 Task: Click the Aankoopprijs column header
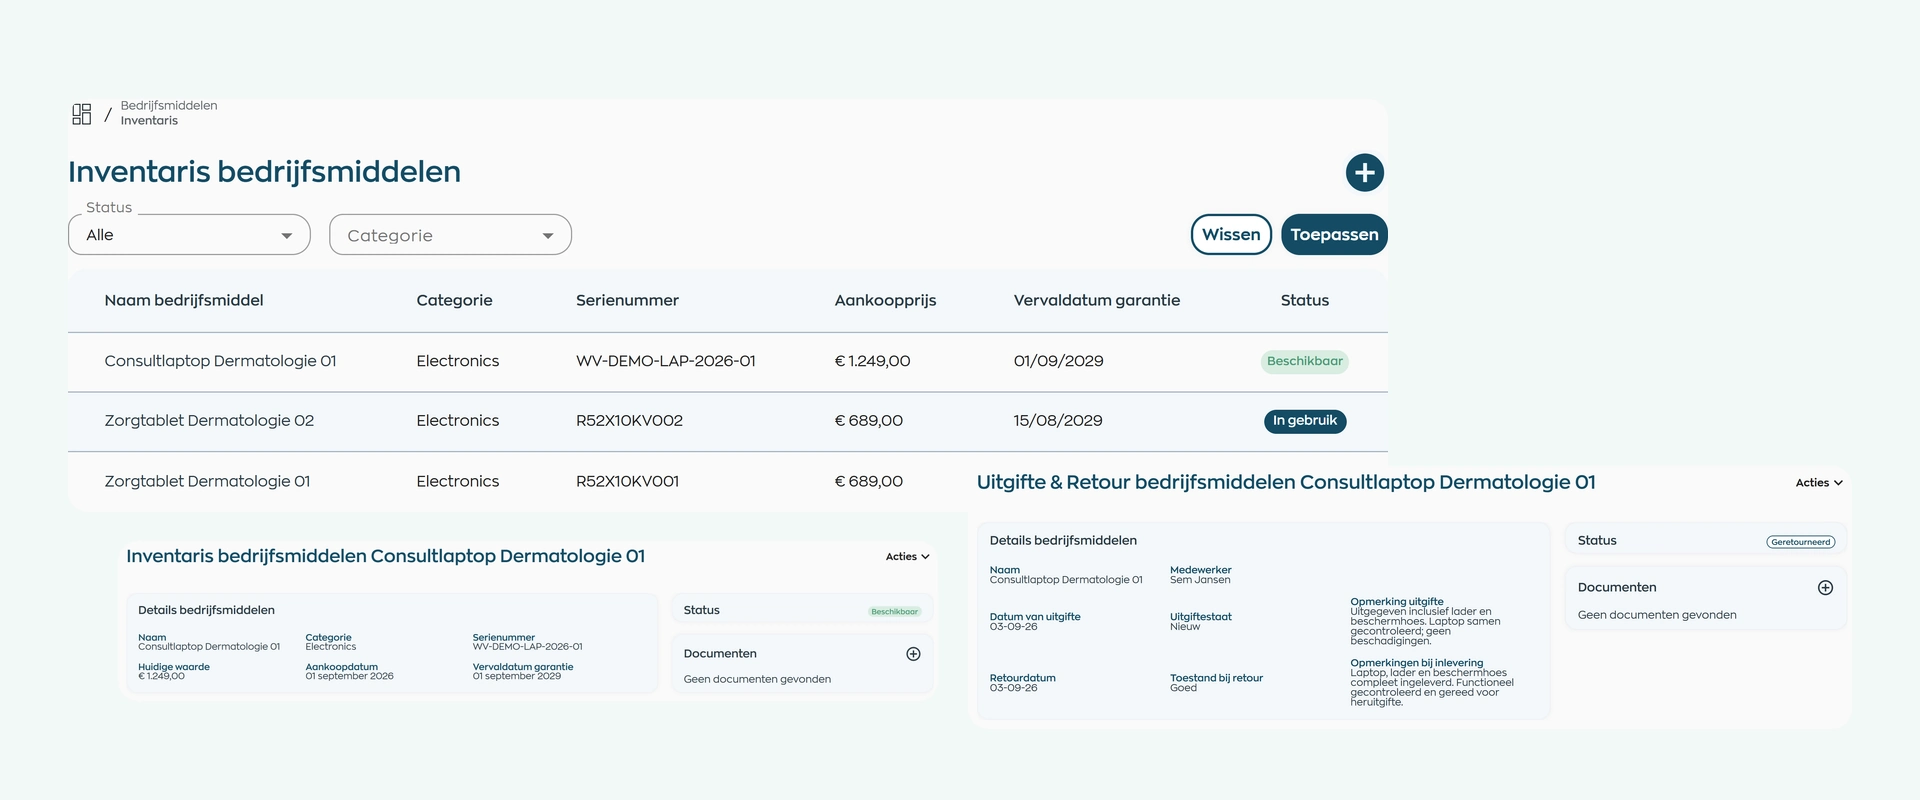[x=885, y=300]
